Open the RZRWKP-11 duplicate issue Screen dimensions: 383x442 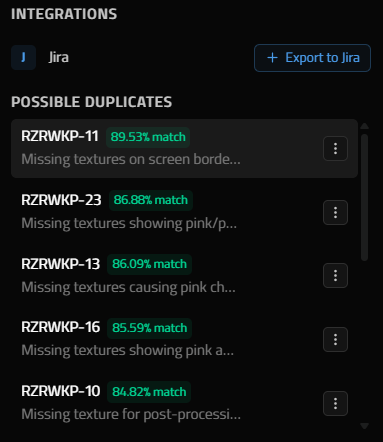[x=184, y=148]
